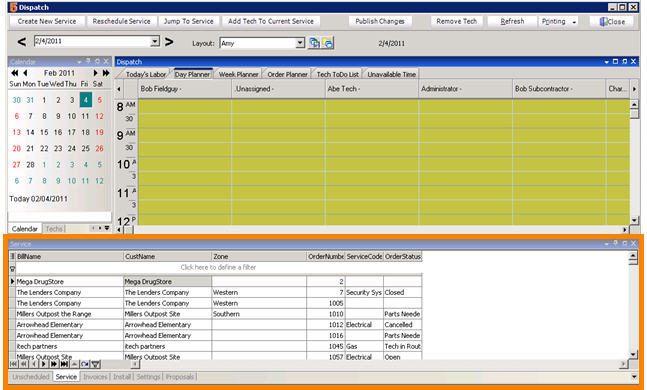
Task: Click the Refresh toolbar button
Action: (x=512, y=21)
